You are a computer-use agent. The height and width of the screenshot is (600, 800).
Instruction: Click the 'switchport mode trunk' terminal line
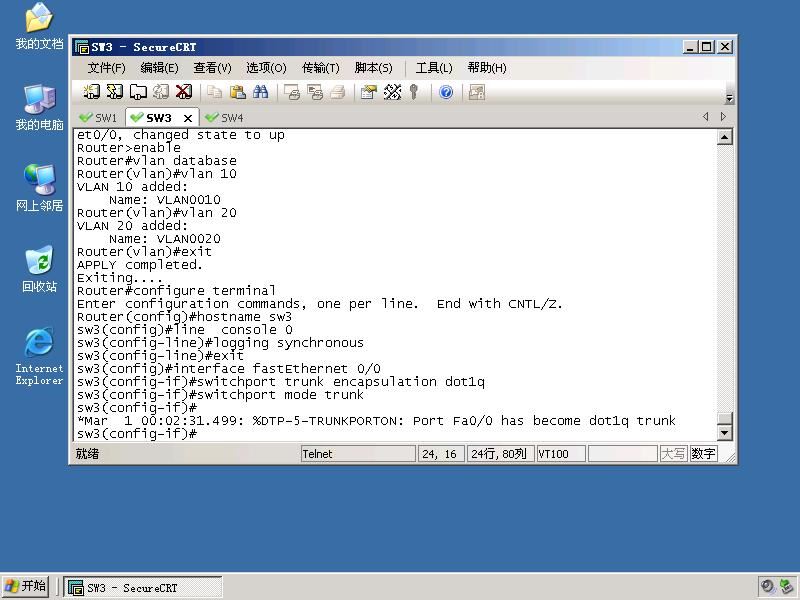tap(220, 395)
